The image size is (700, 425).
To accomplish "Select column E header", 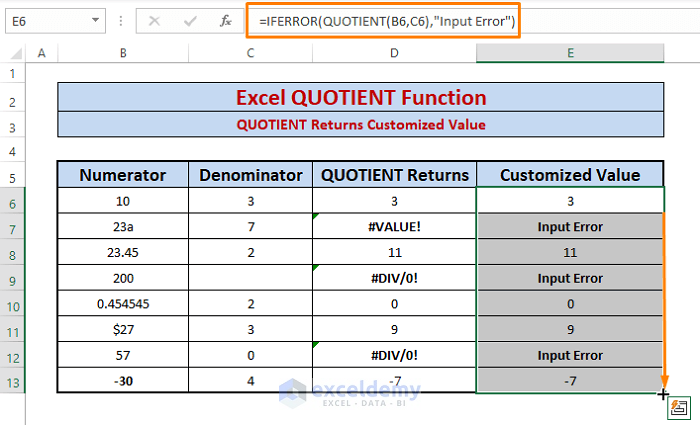I will click(x=570, y=53).
